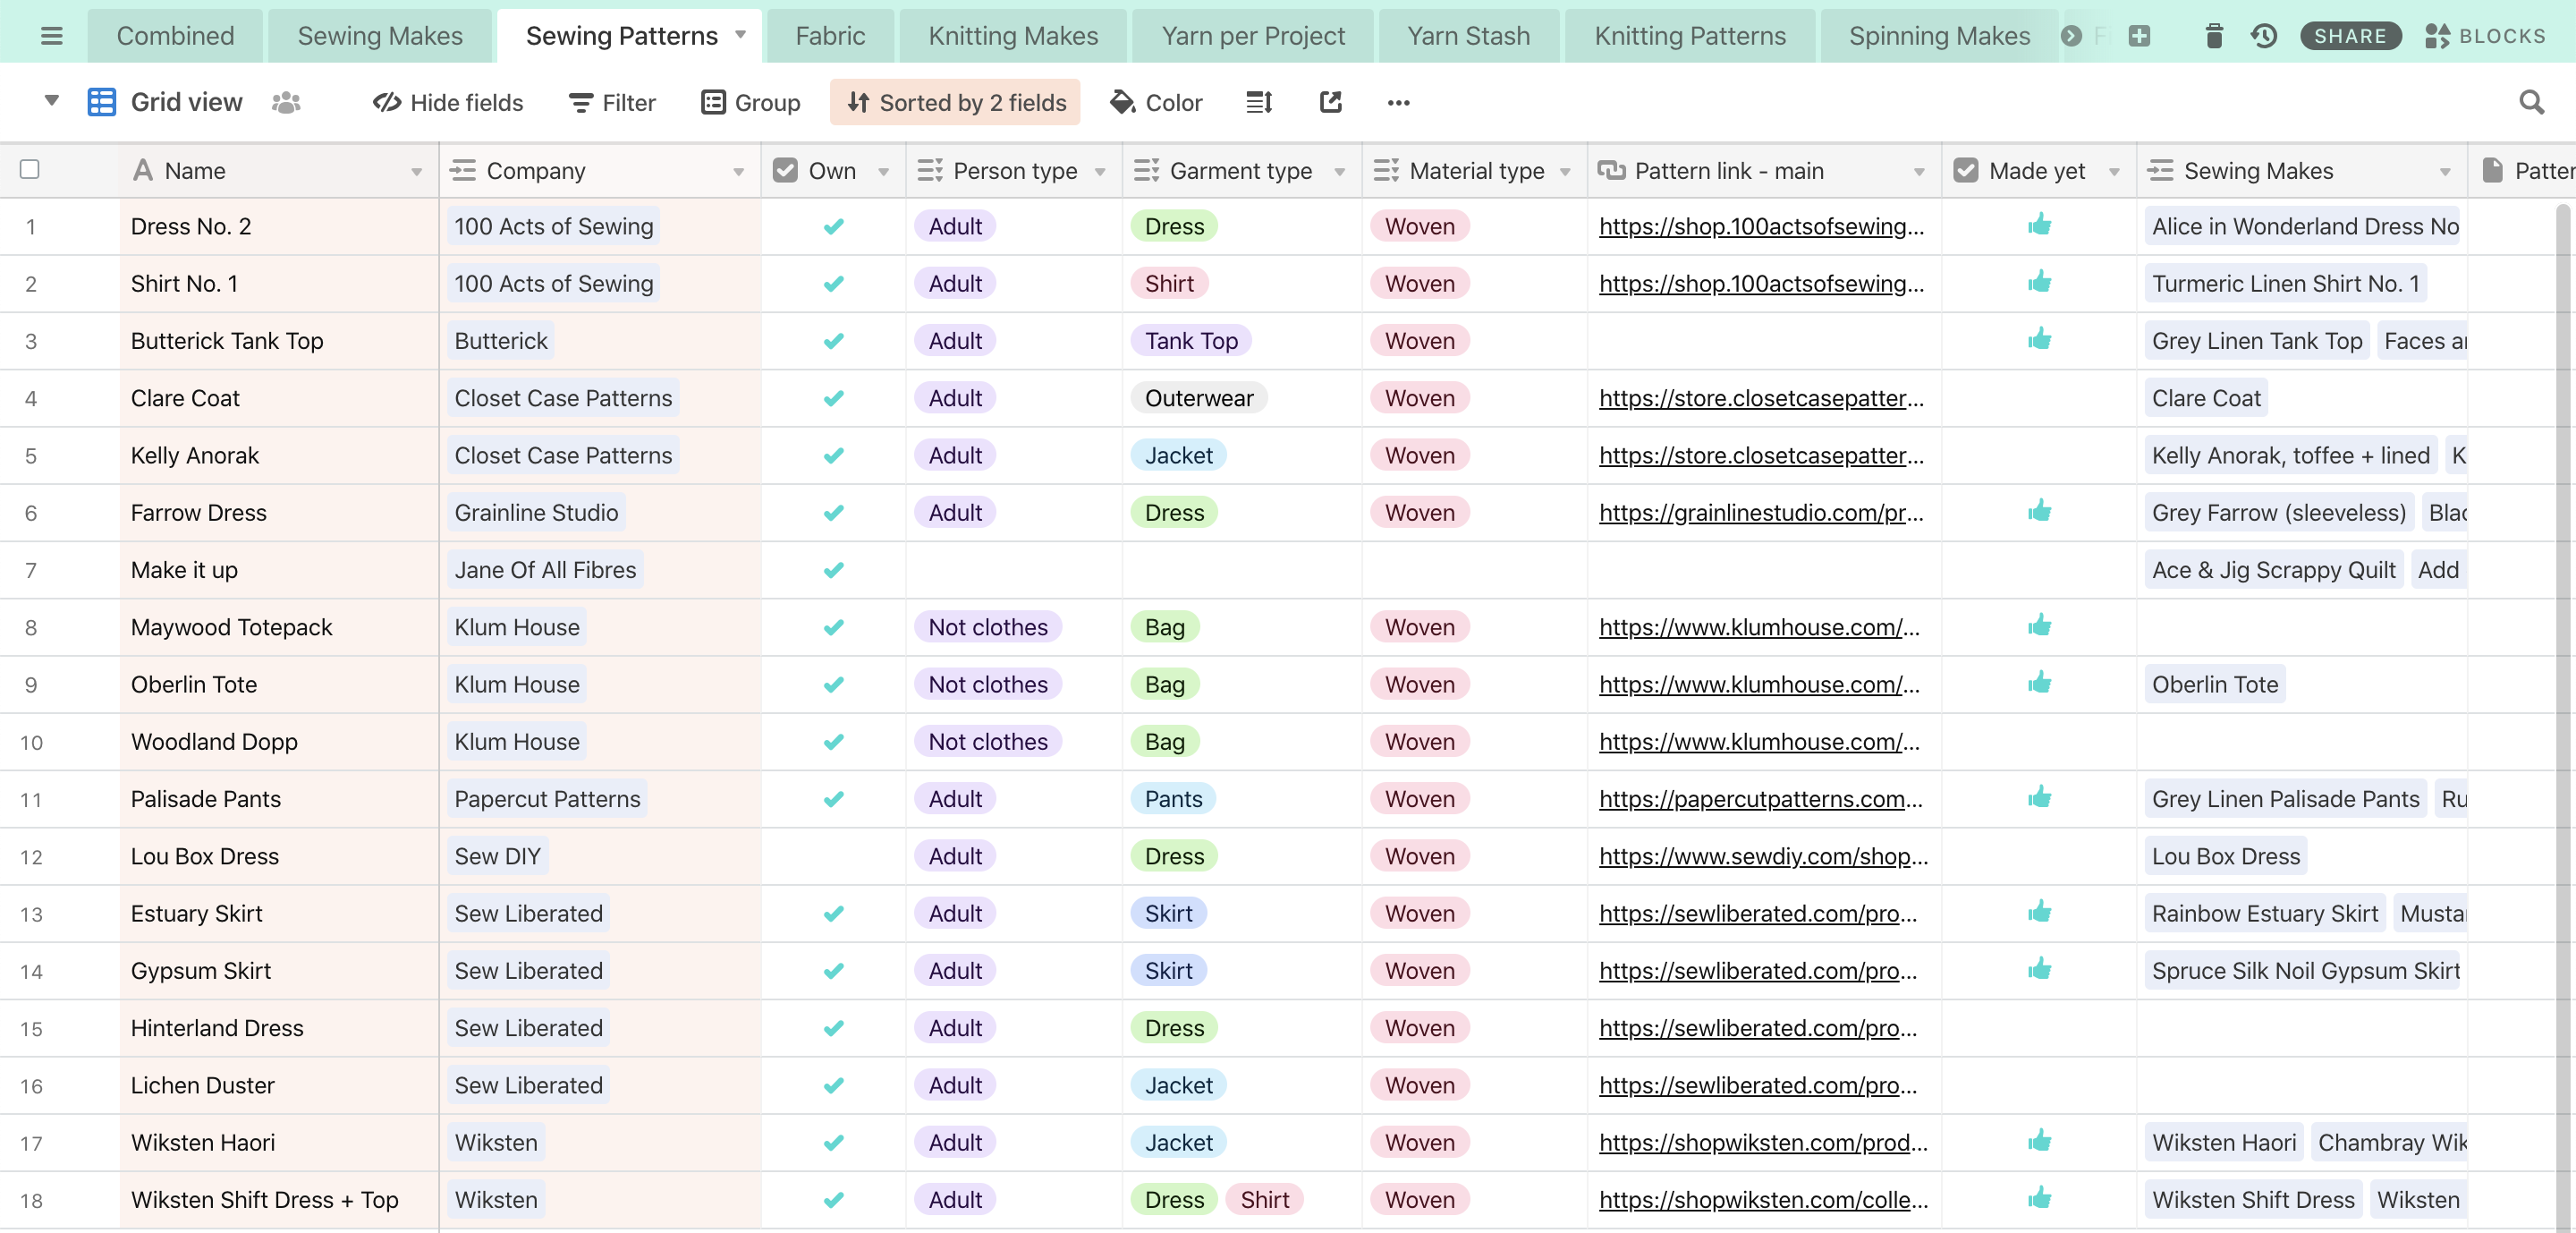
Task: Switch to the Sewing Makes tab
Action: tap(380, 37)
